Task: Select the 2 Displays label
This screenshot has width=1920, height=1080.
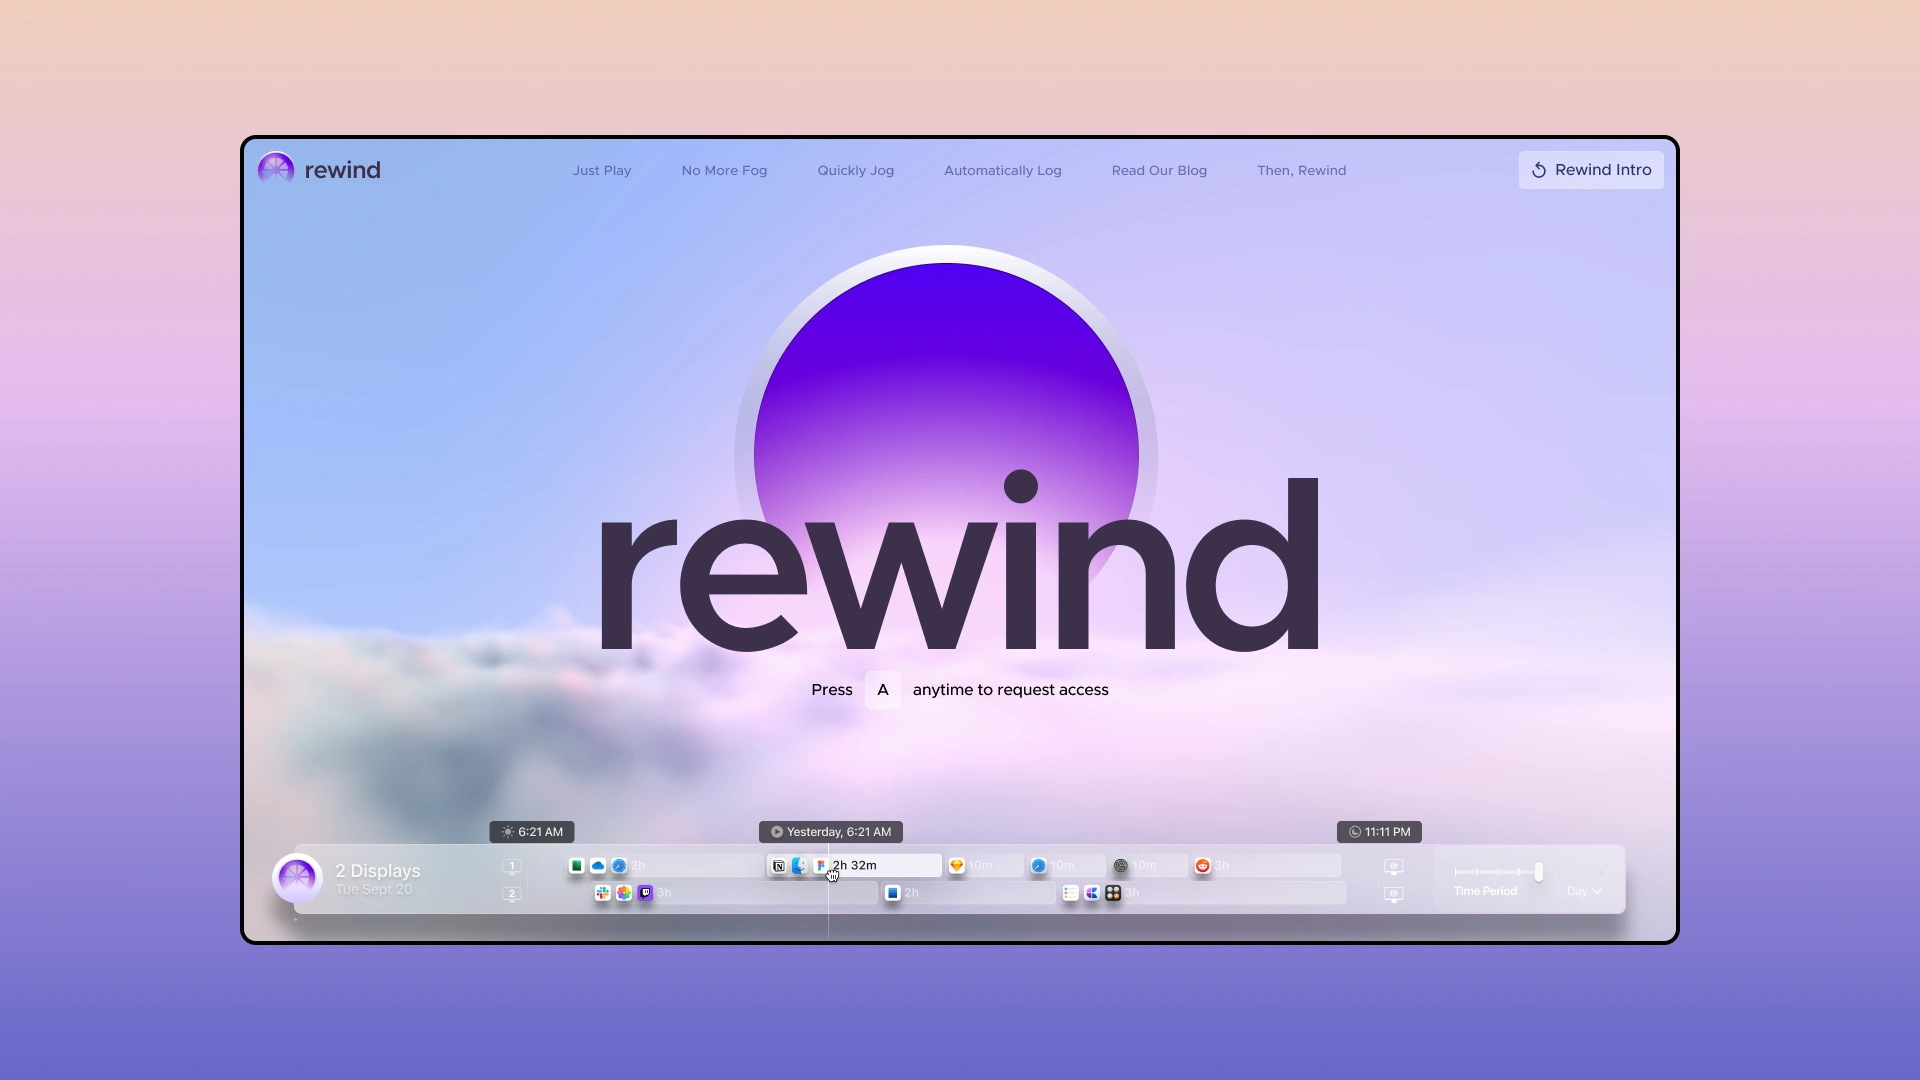Action: pyautogui.click(x=378, y=871)
